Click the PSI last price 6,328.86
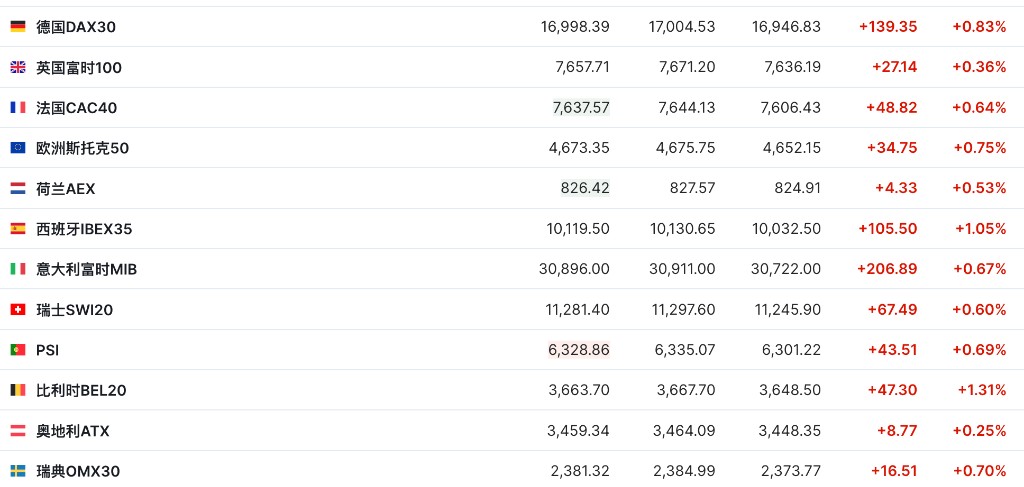The height and width of the screenshot is (487, 1024). (x=579, y=350)
